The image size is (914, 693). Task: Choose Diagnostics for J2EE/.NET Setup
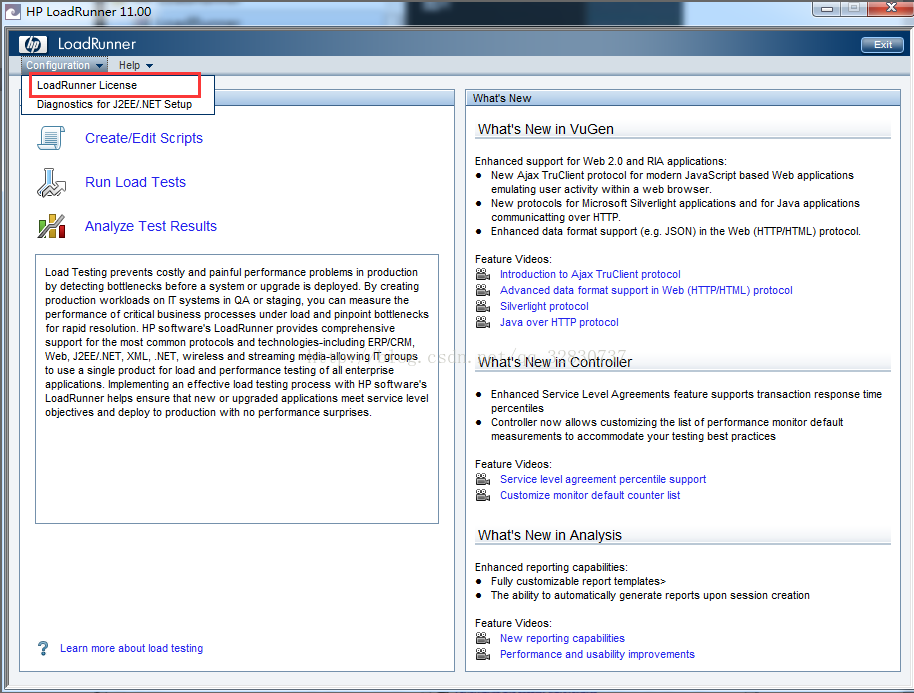tap(114, 104)
